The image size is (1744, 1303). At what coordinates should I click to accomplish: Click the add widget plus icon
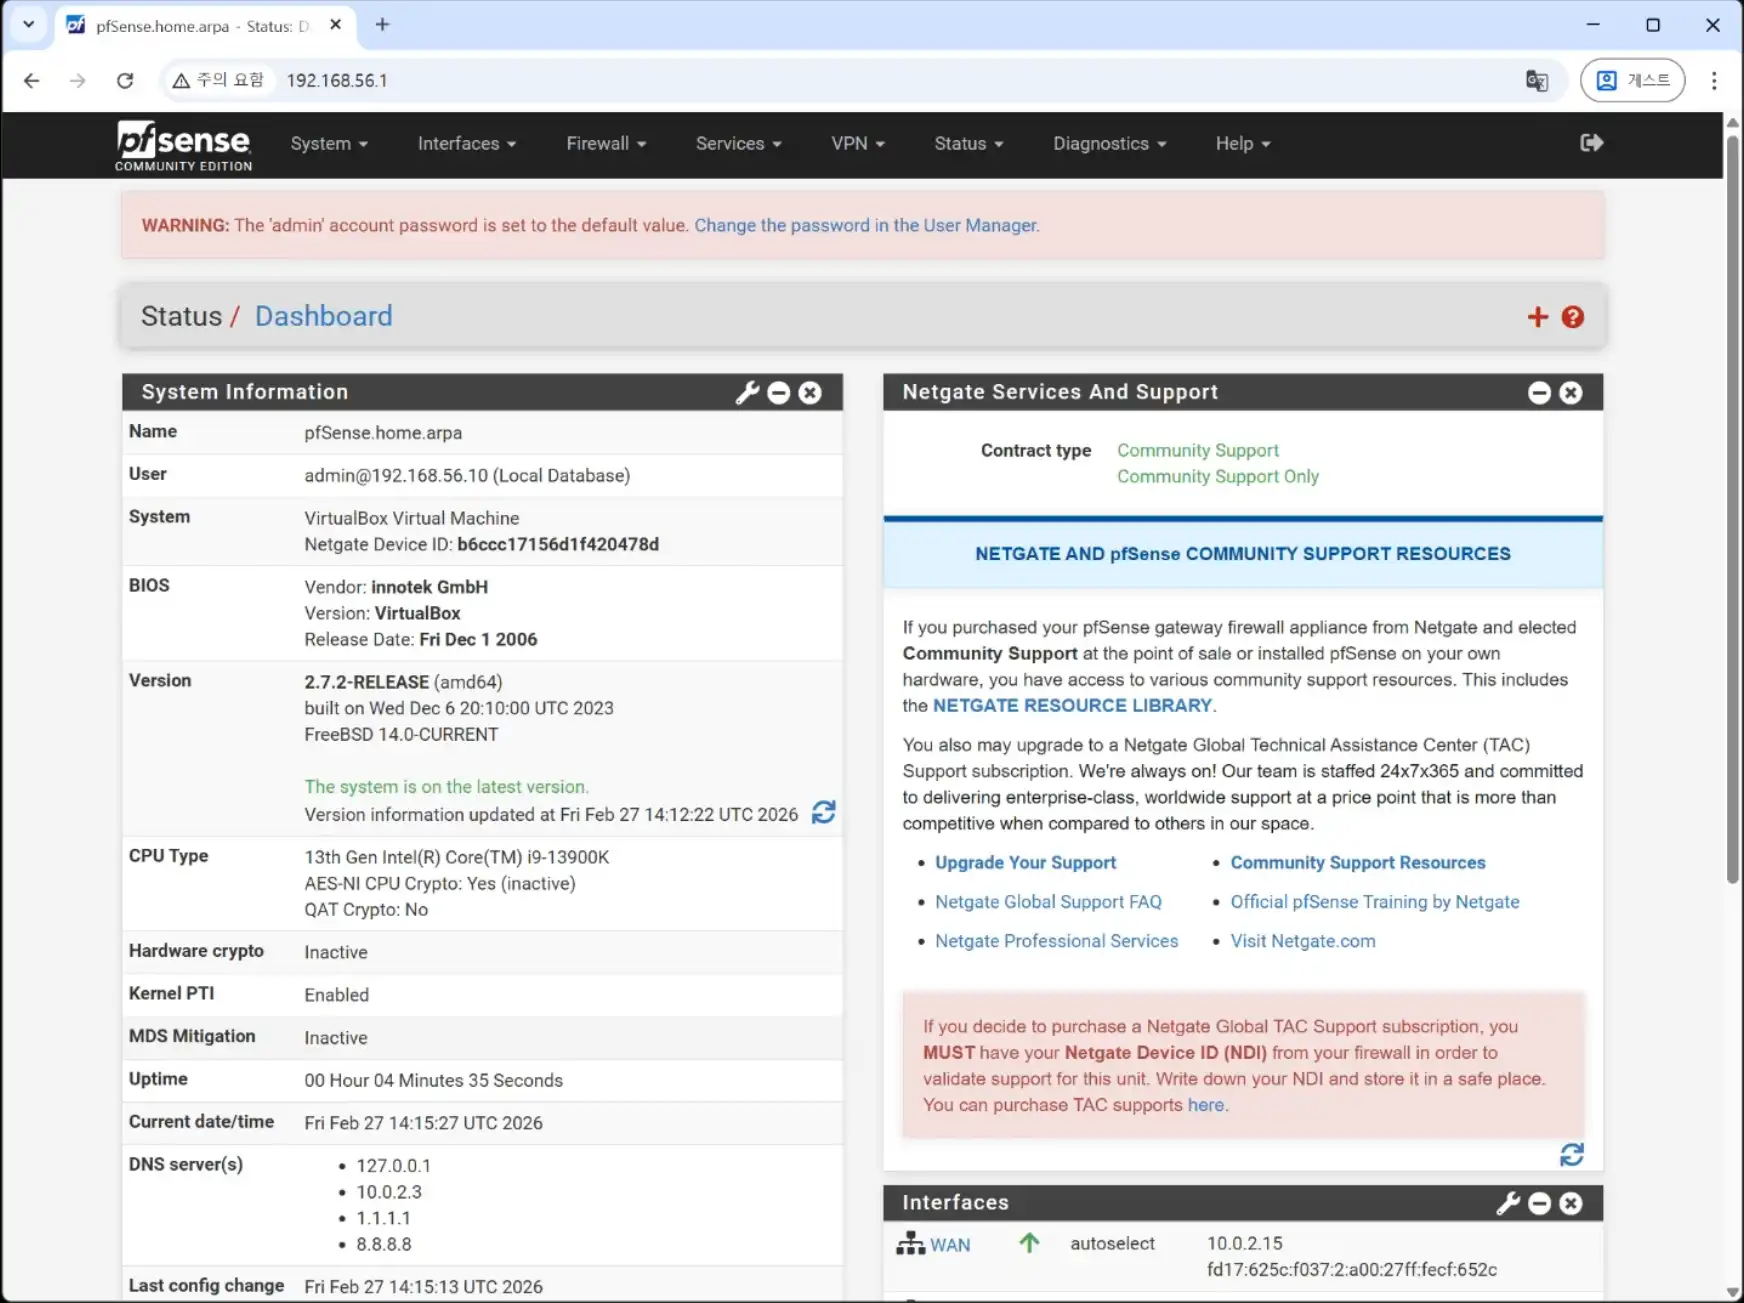1537,317
